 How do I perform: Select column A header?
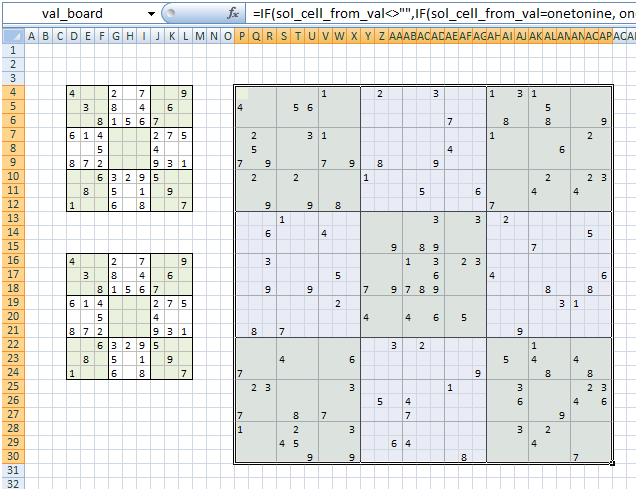click(x=31, y=36)
